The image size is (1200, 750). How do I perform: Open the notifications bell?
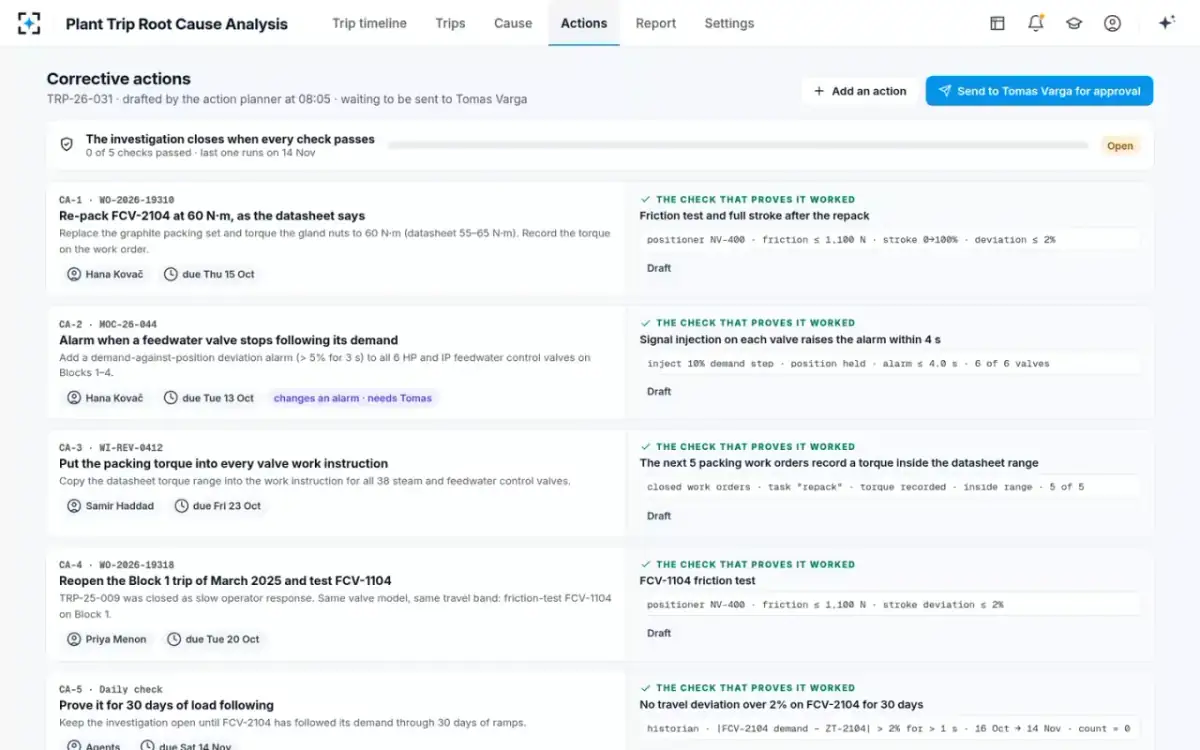(1036, 23)
